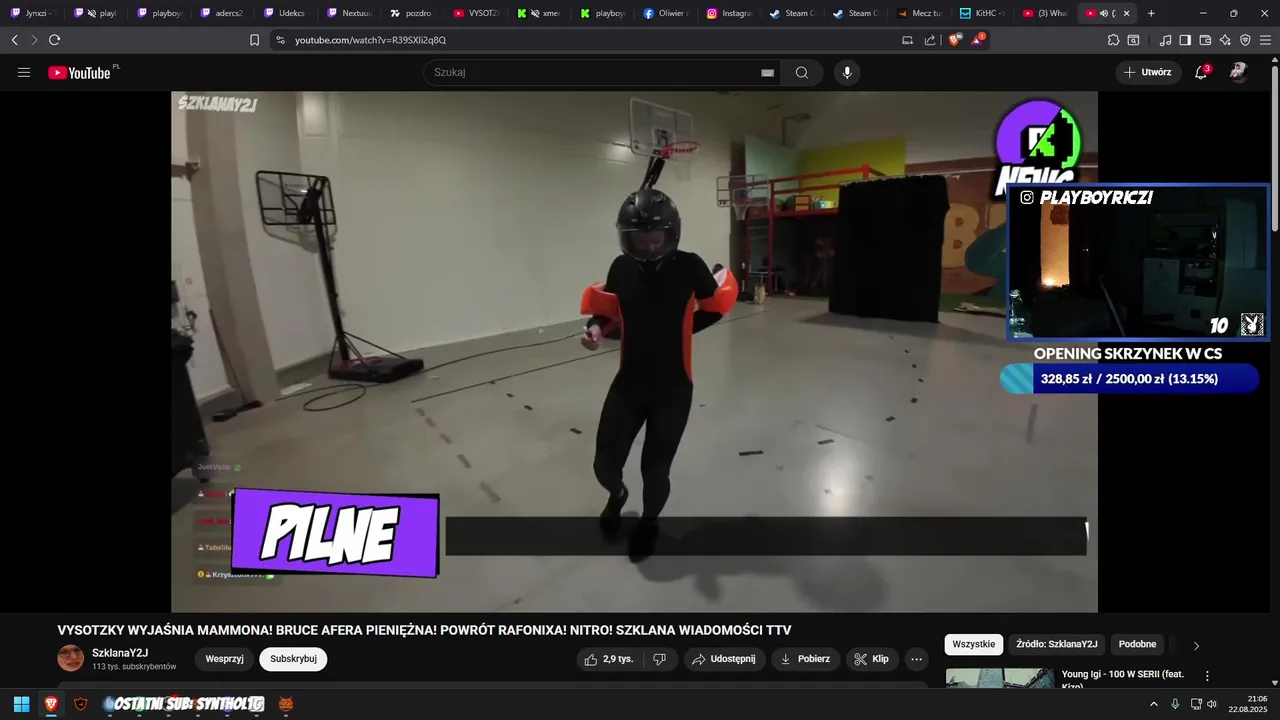Open a new browser tab
The image size is (1280, 720).
pos(1151,13)
